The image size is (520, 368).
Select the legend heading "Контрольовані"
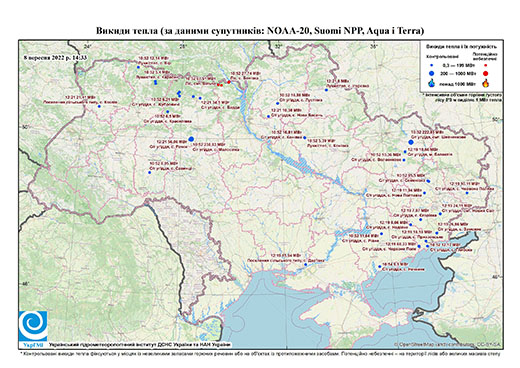pos(443,57)
